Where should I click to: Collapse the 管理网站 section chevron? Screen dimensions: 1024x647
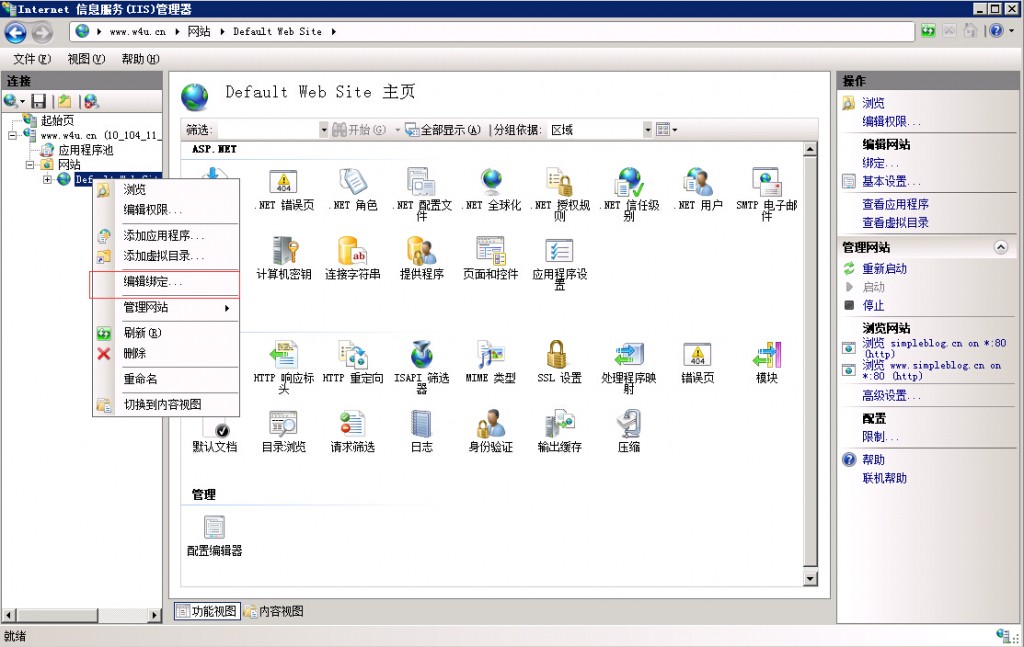click(1000, 247)
